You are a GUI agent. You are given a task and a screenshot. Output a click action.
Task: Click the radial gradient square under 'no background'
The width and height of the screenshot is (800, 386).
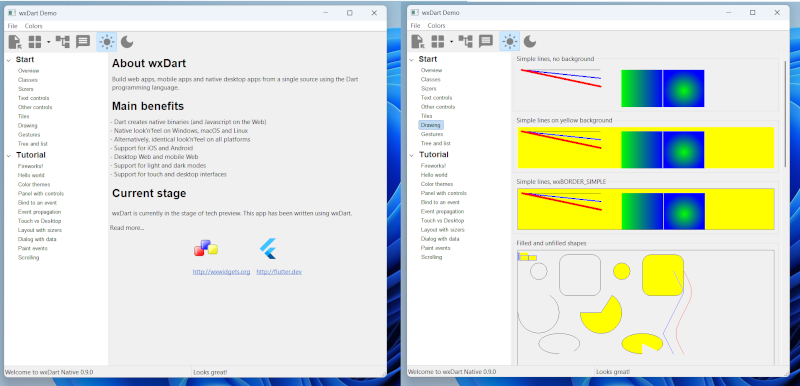tap(684, 89)
